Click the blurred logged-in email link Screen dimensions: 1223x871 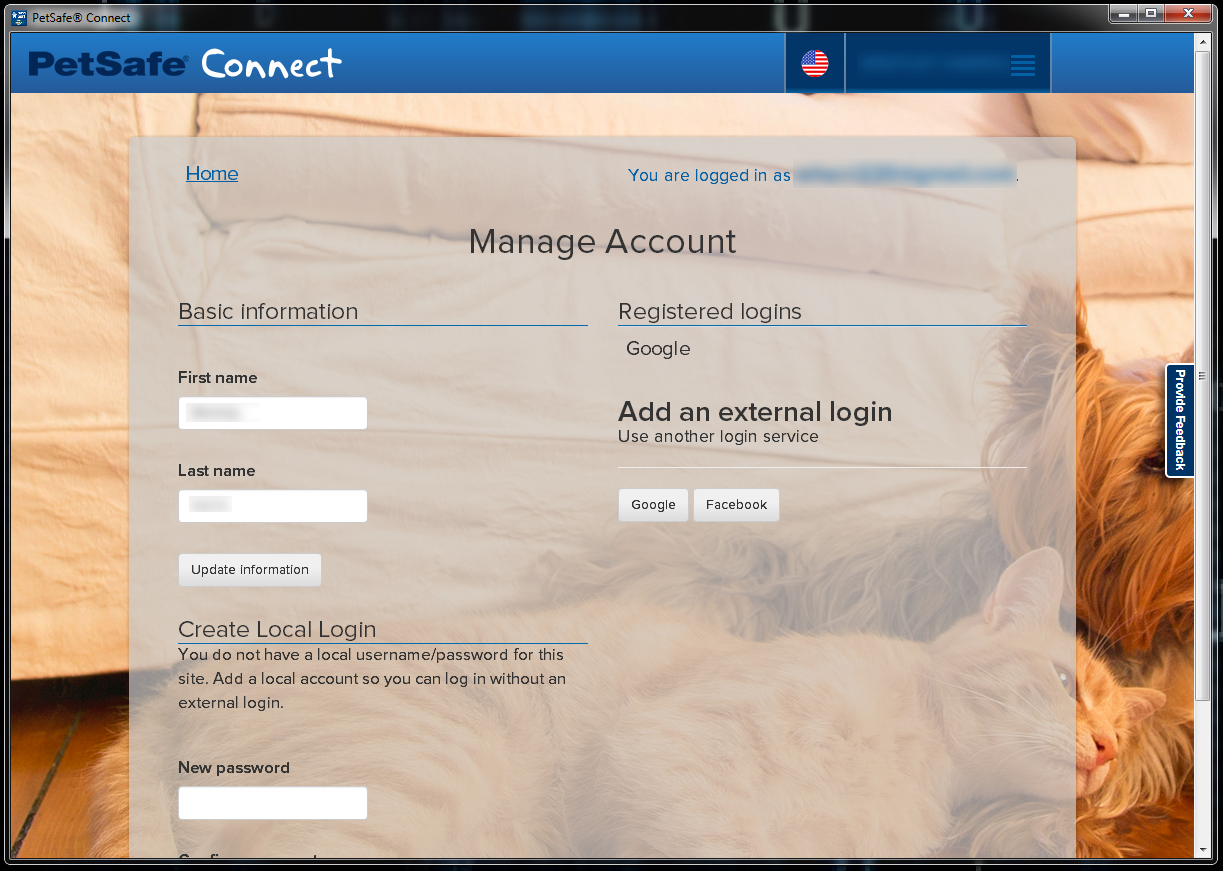[904, 175]
